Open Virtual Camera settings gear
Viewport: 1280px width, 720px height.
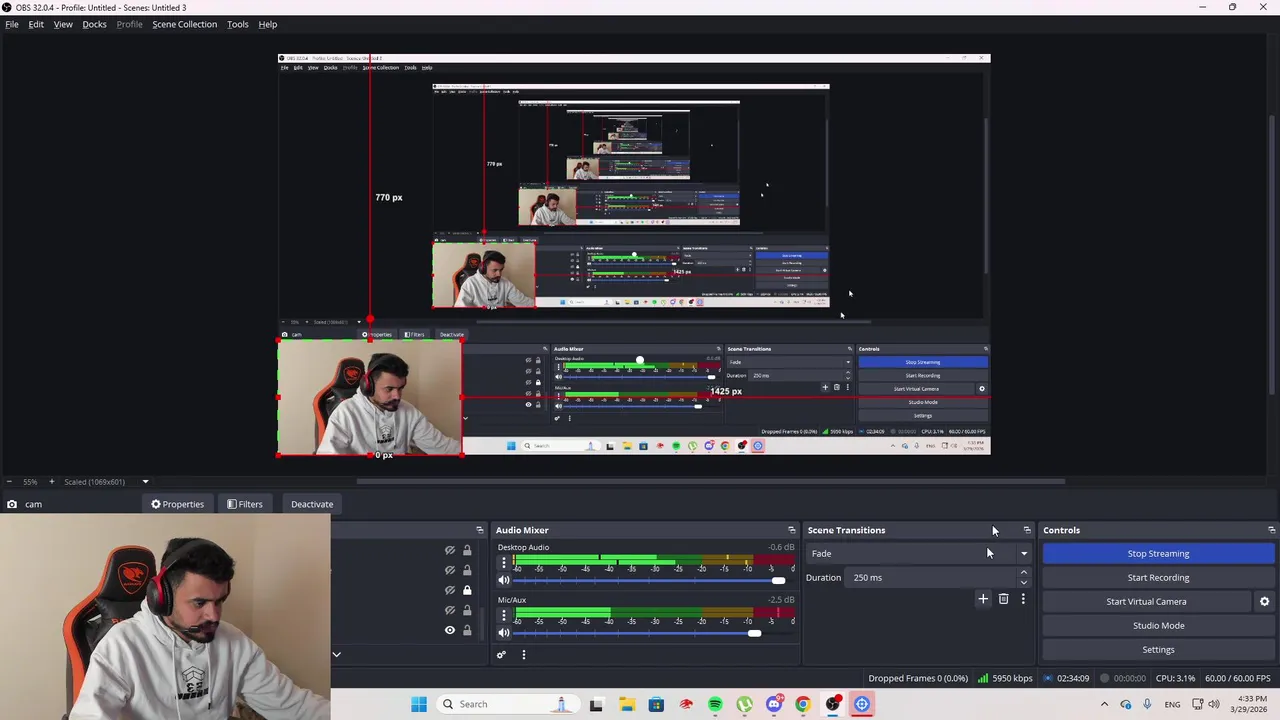point(1264,602)
